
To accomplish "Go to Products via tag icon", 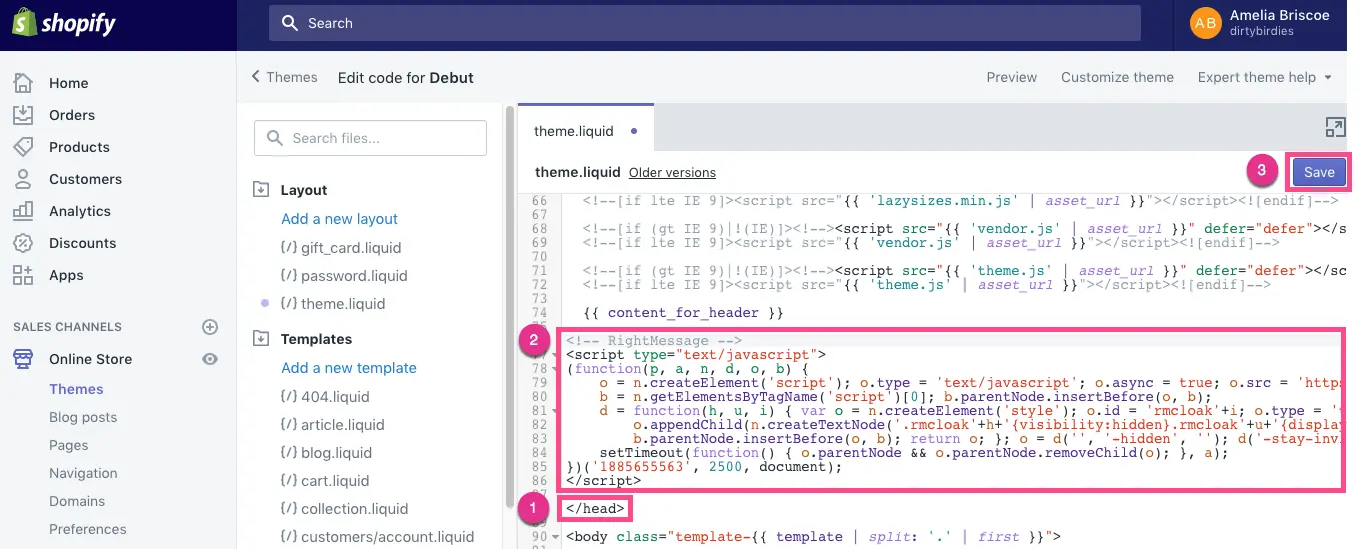I will coord(23,147).
